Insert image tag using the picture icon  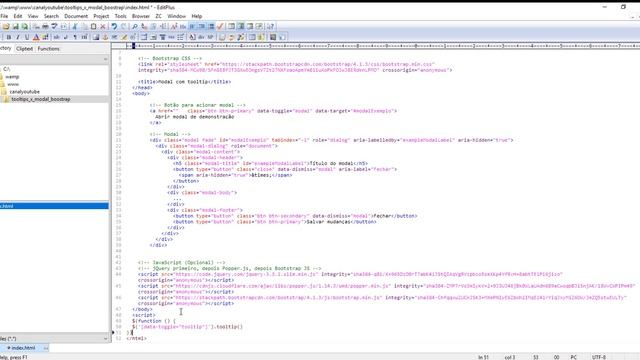pyautogui.click(x=96, y=37)
